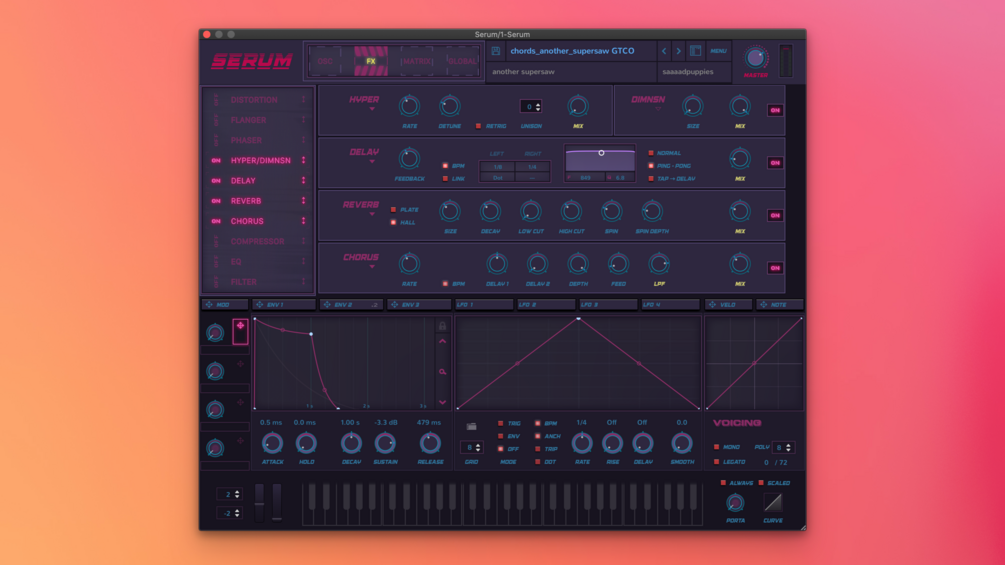Toggle the DIMNSN ON switch
The width and height of the screenshot is (1005, 565).
pyautogui.click(x=775, y=110)
